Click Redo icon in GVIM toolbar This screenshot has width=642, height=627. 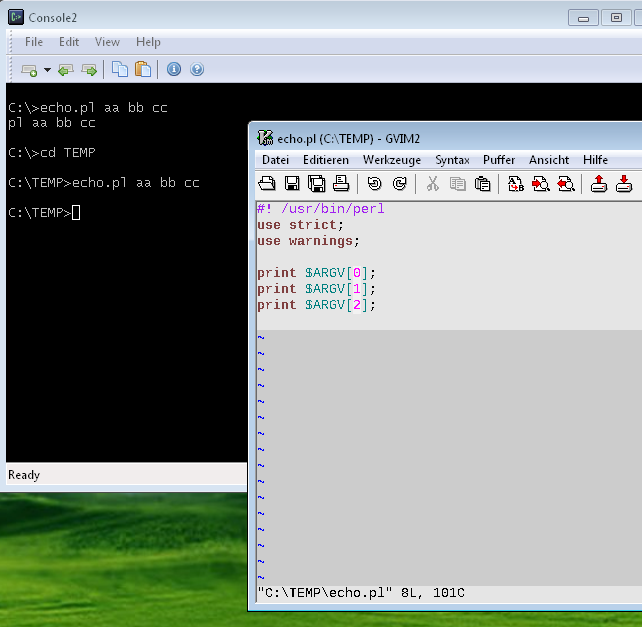400,183
